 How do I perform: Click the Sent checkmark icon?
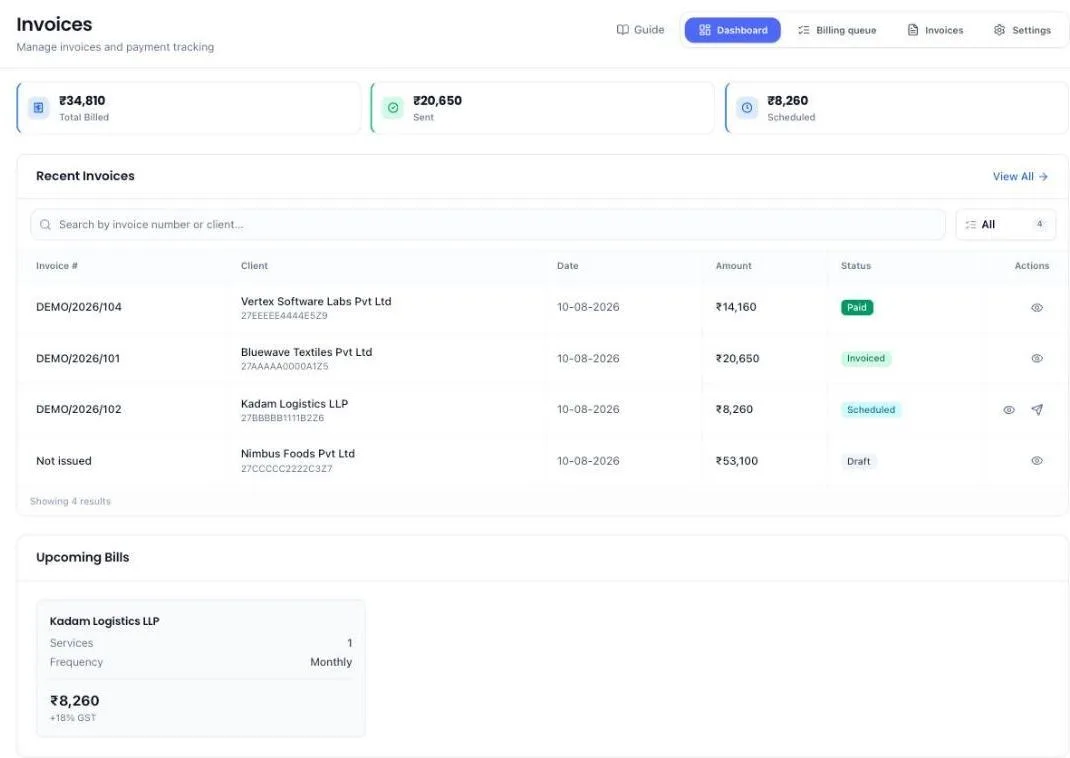393,108
